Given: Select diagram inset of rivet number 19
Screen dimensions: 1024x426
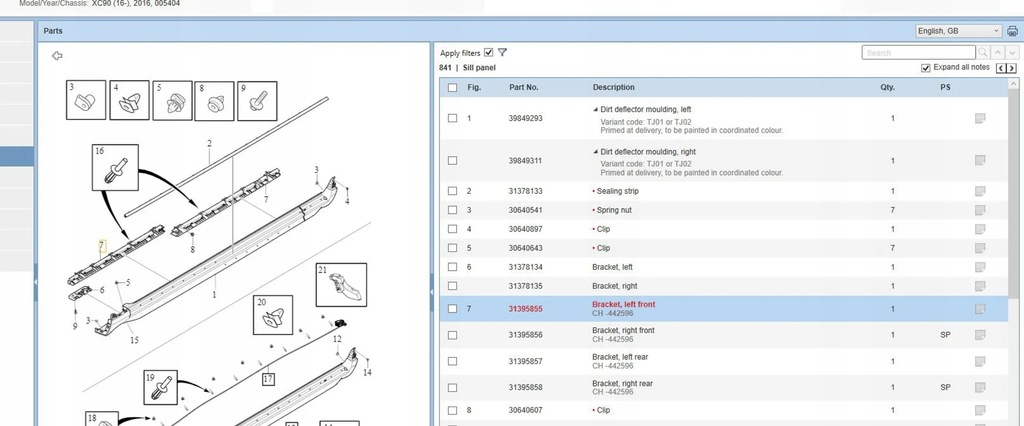Looking at the screenshot, I should click(161, 387).
